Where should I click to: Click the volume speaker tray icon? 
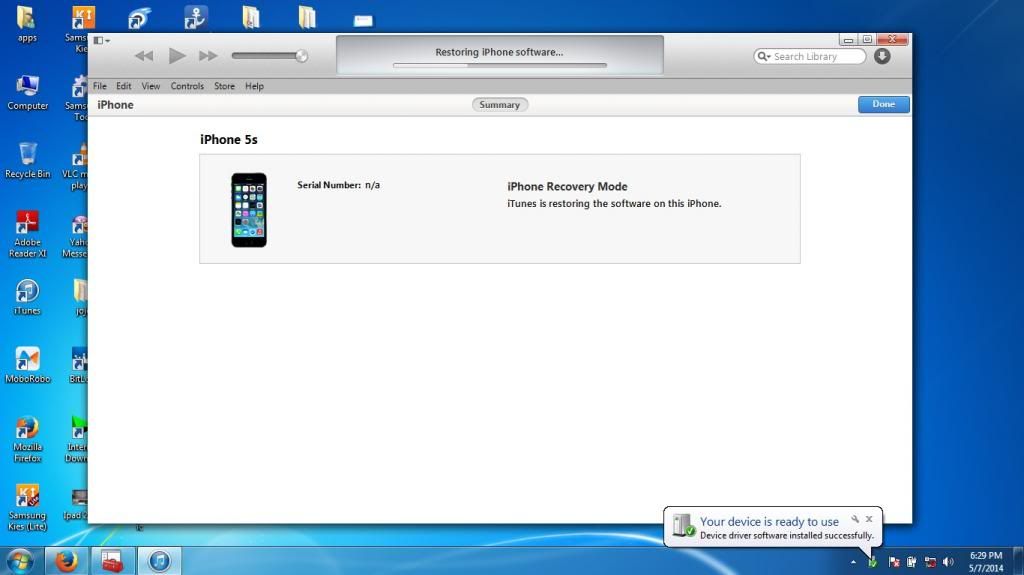point(948,562)
